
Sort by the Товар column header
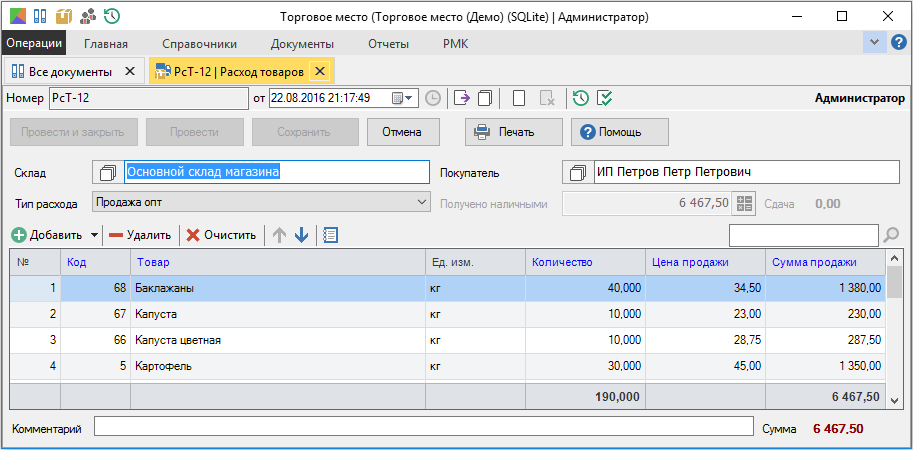(x=278, y=262)
